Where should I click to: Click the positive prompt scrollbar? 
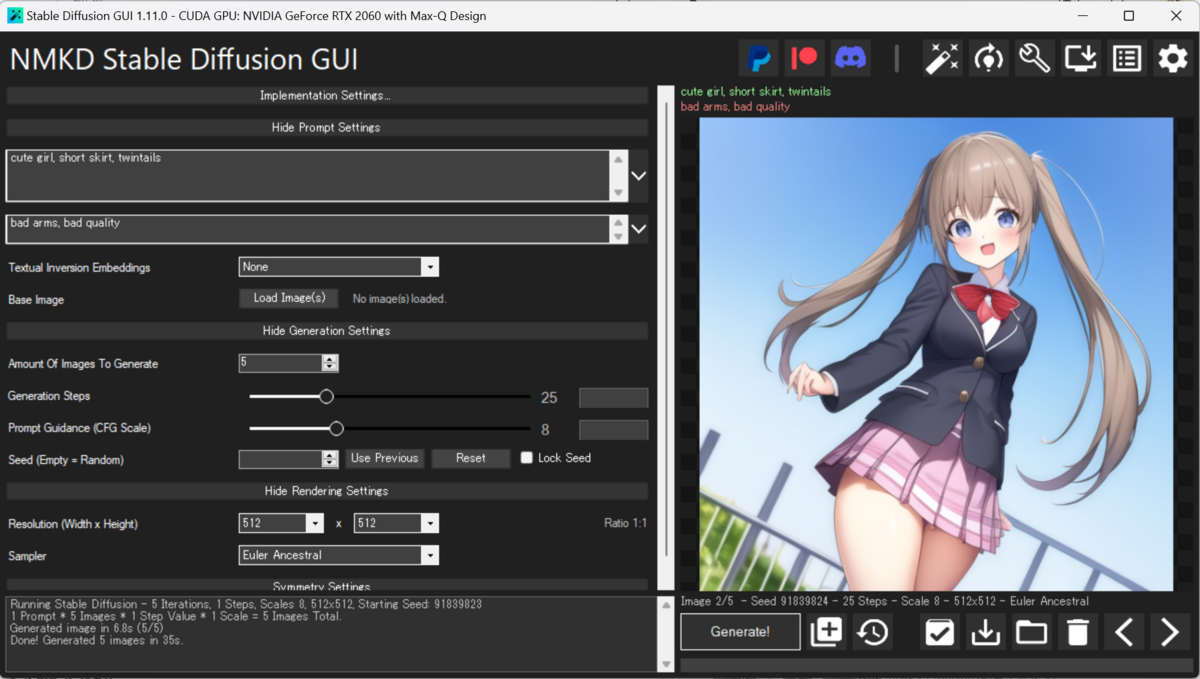[618, 175]
